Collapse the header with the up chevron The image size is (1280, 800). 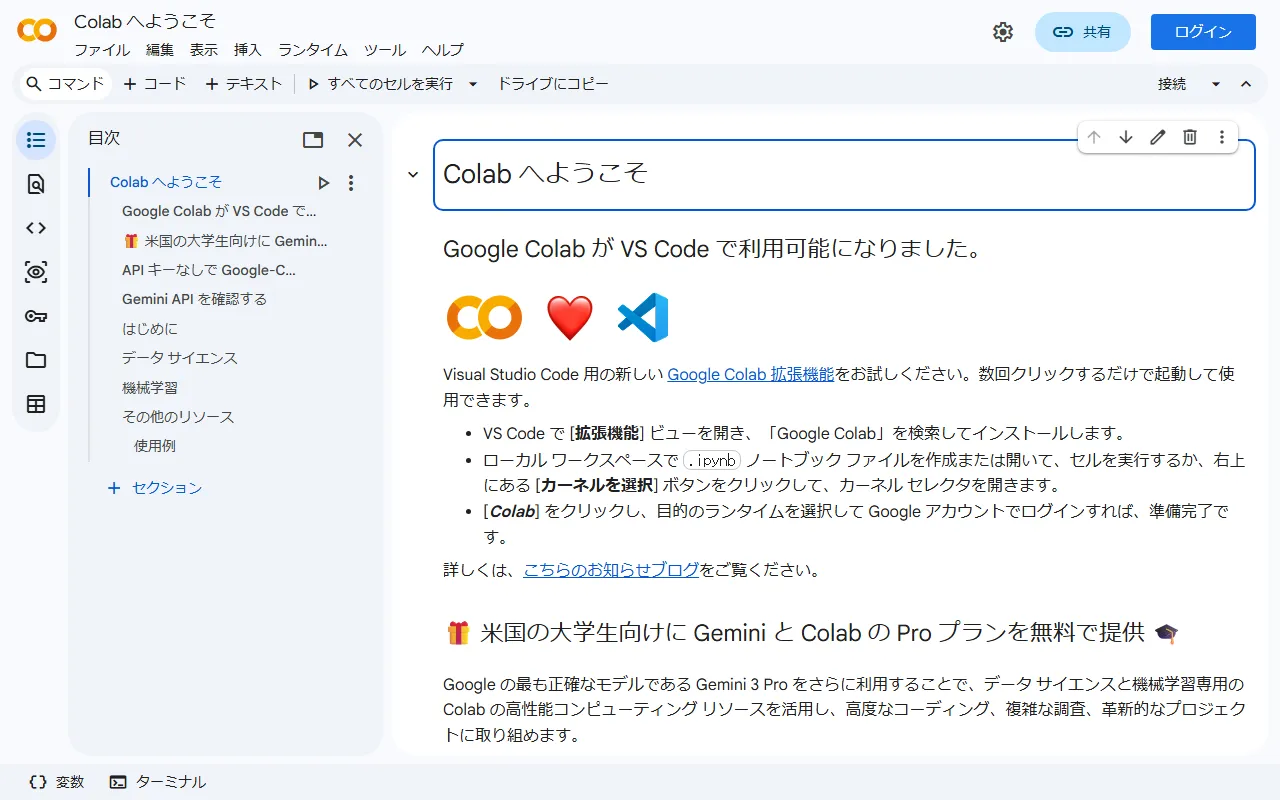(1246, 84)
